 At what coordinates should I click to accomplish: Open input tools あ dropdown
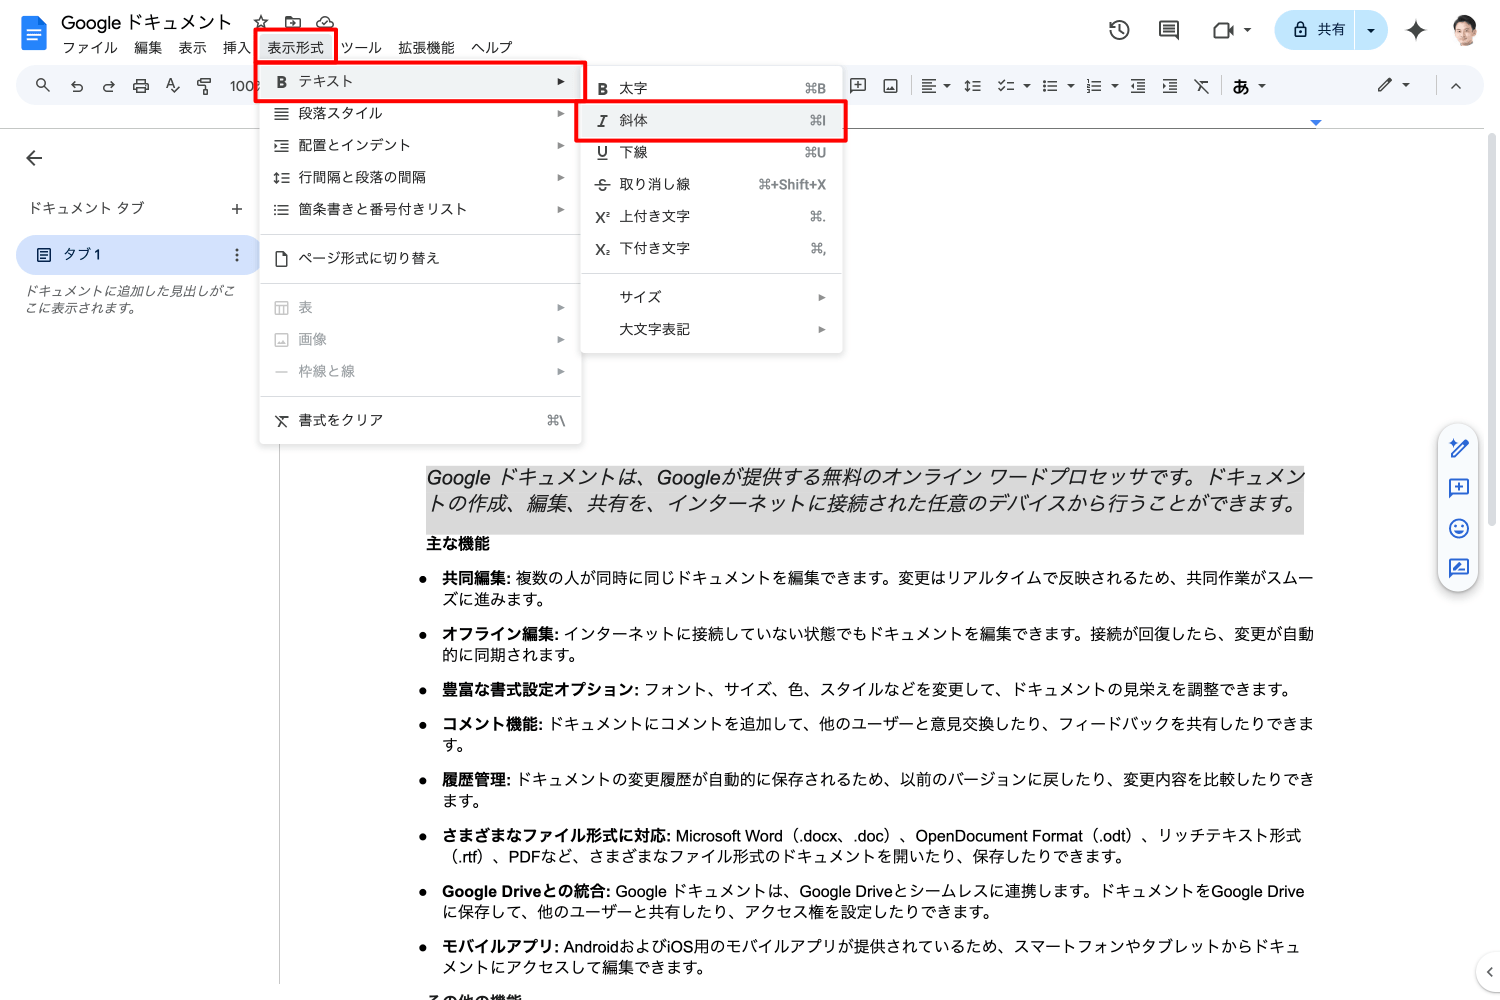pyautogui.click(x=1250, y=86)
